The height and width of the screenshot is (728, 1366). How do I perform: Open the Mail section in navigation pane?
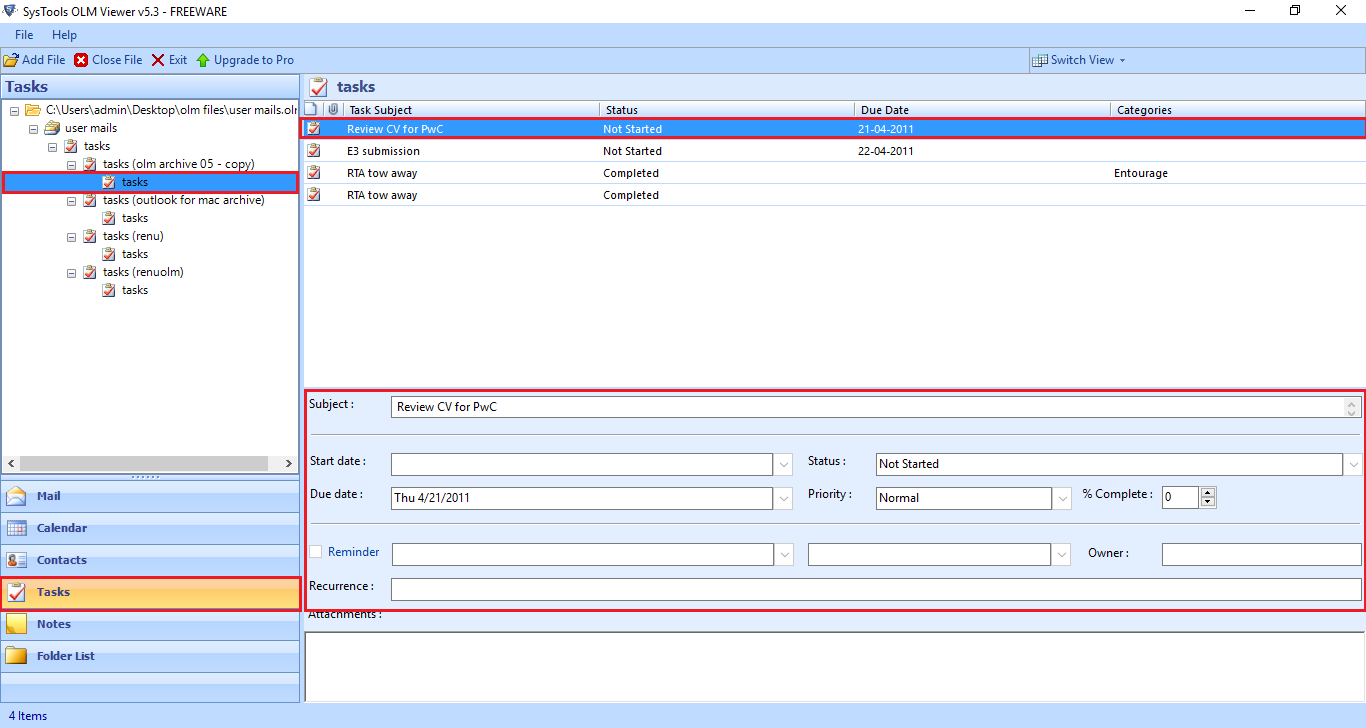click(150, 496)
